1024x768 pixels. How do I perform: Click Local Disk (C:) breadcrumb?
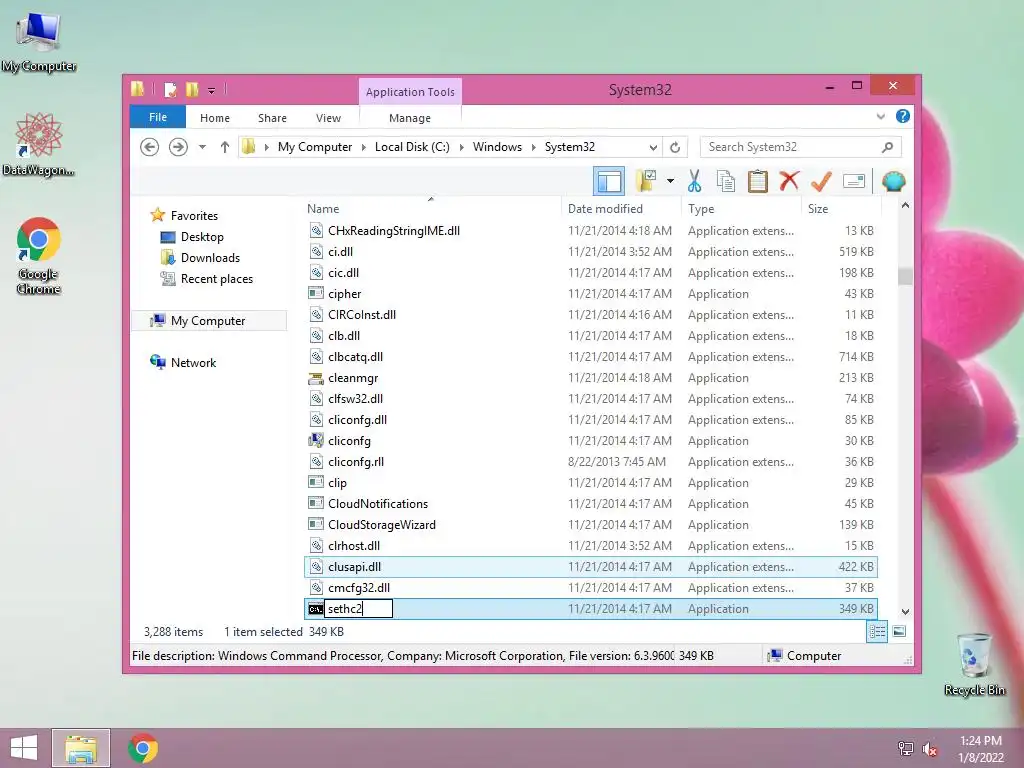[412, 147]
